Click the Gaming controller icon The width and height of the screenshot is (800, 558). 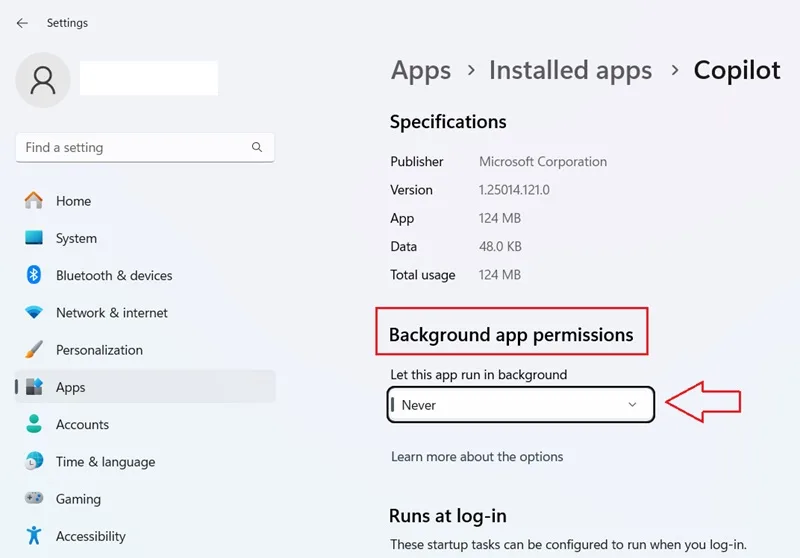pyautogui.click(x=34, y=498)
